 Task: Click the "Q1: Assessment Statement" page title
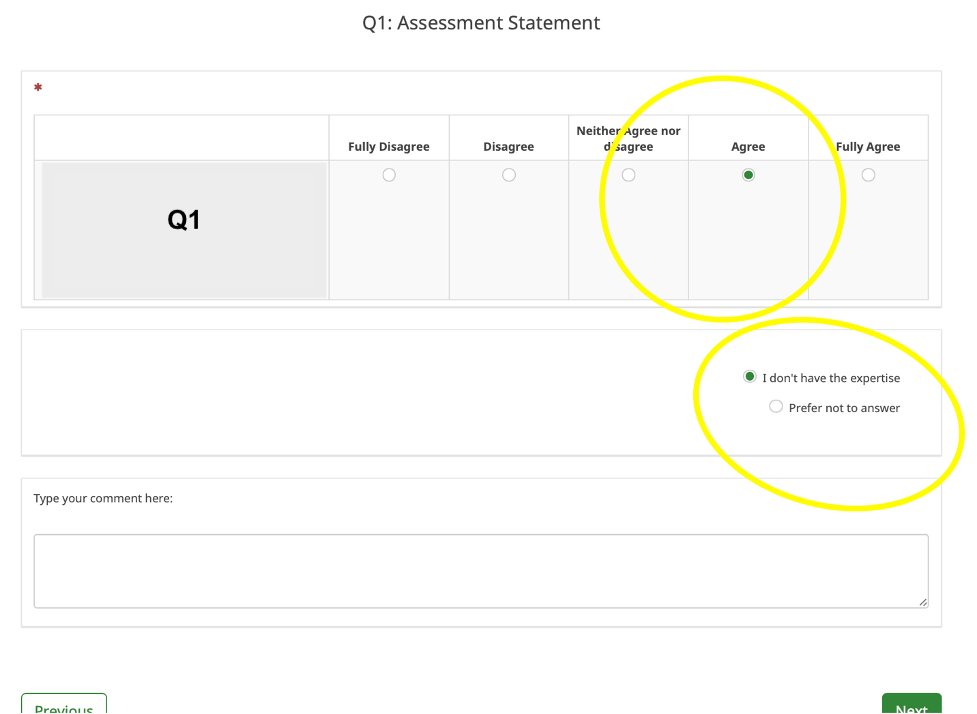point(481,23)
